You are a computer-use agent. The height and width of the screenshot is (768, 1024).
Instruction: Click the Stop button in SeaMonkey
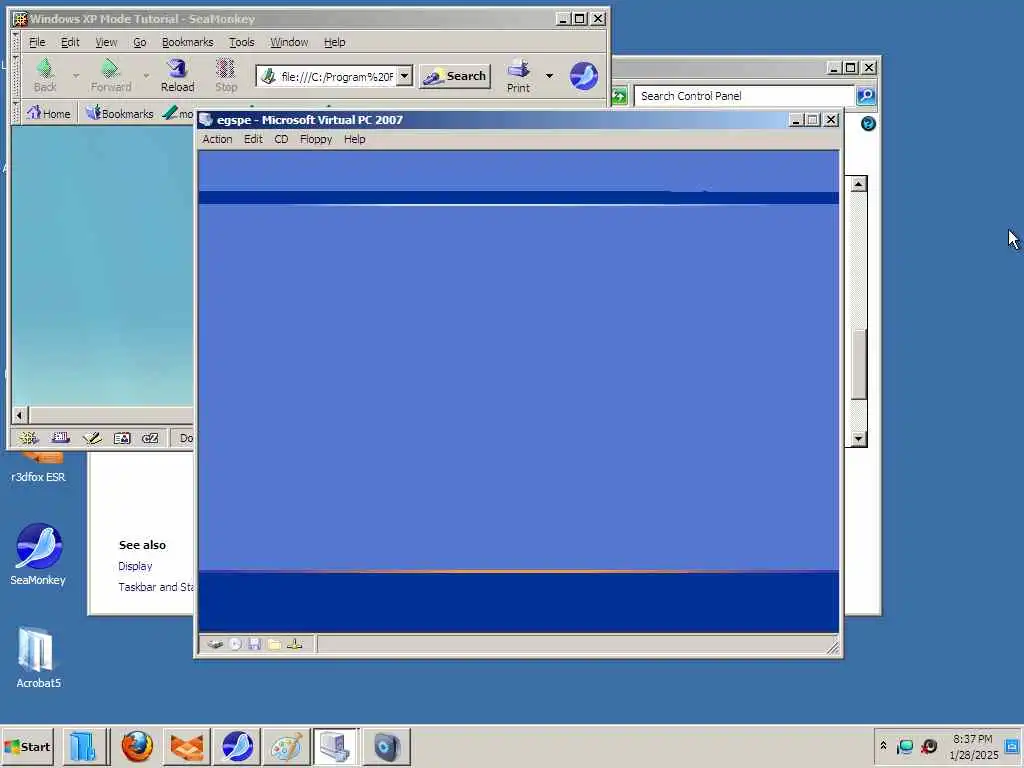click(226, 76)
